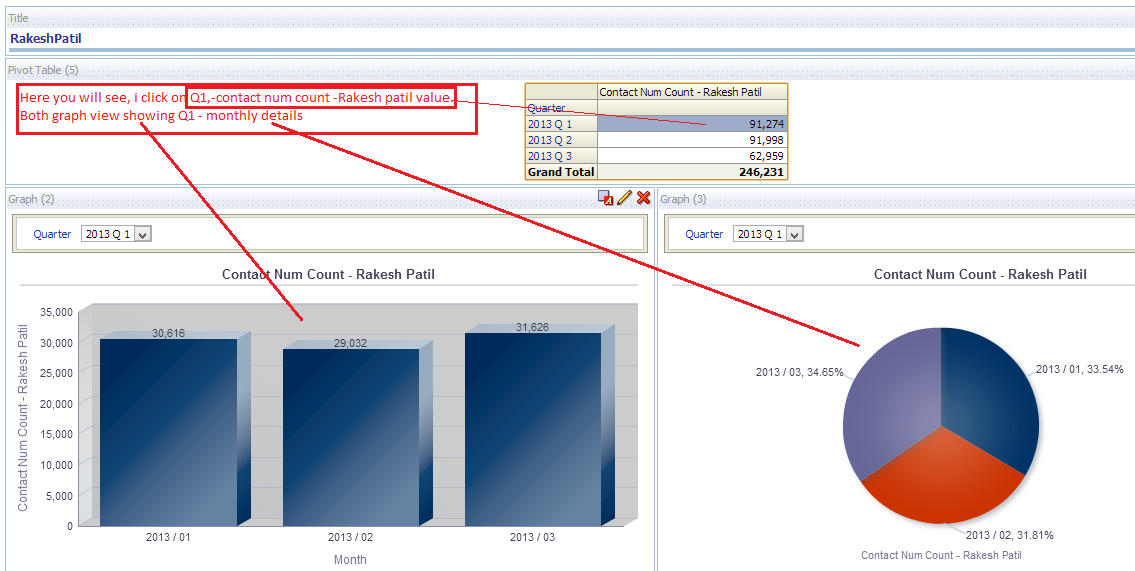The height and width of the screenshot is (571, 1135).
Task: Open Format Container icon in Graph (2) header
Action: click(606, 198)
